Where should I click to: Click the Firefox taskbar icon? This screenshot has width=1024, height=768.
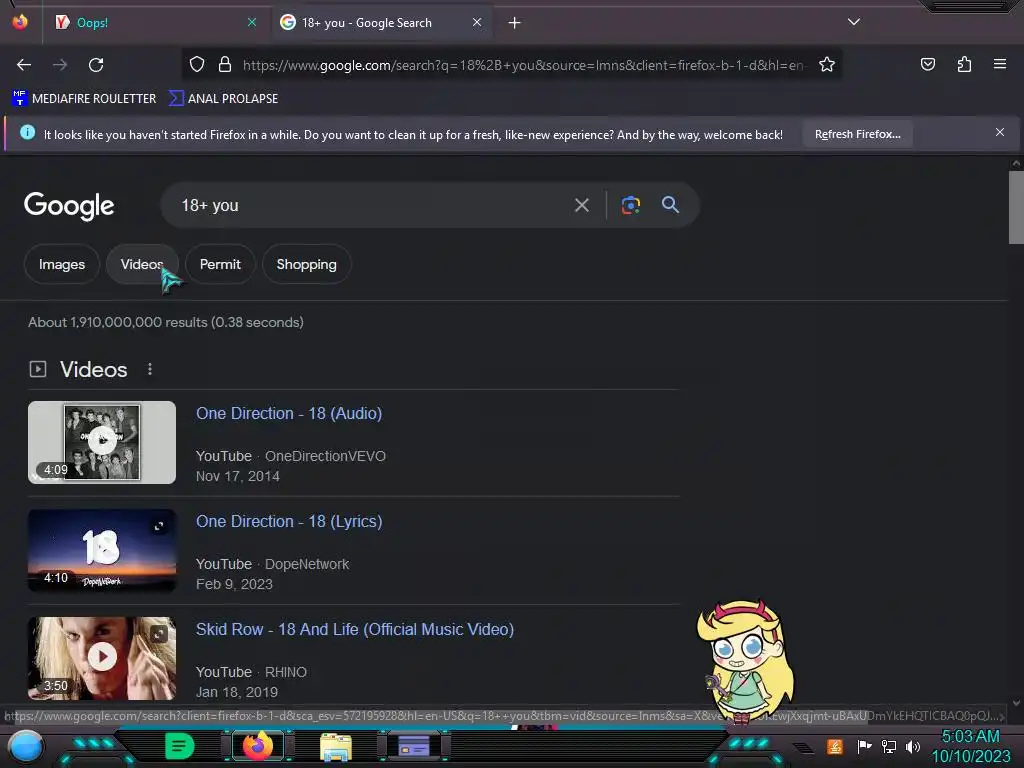click(x=258, y=745)
